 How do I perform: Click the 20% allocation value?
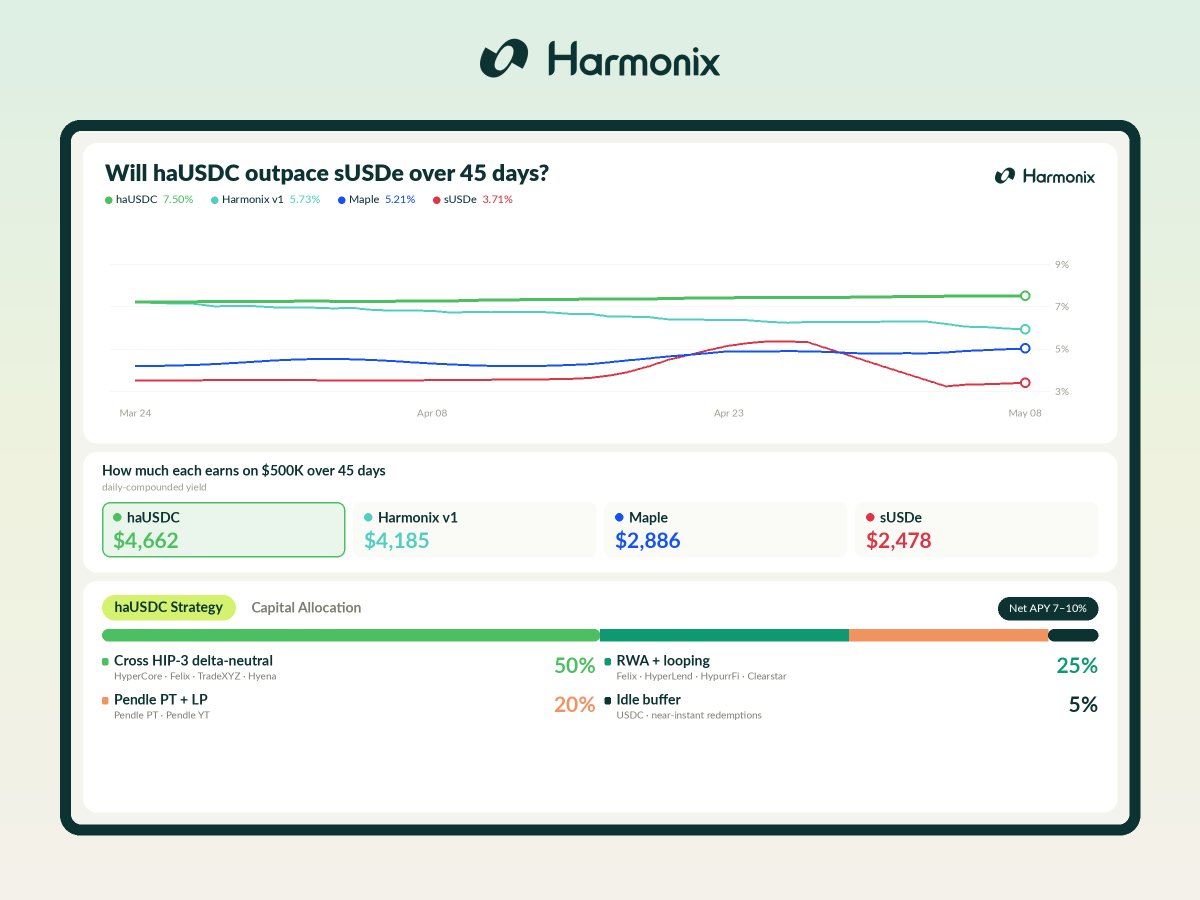click(x=575, y=705)
